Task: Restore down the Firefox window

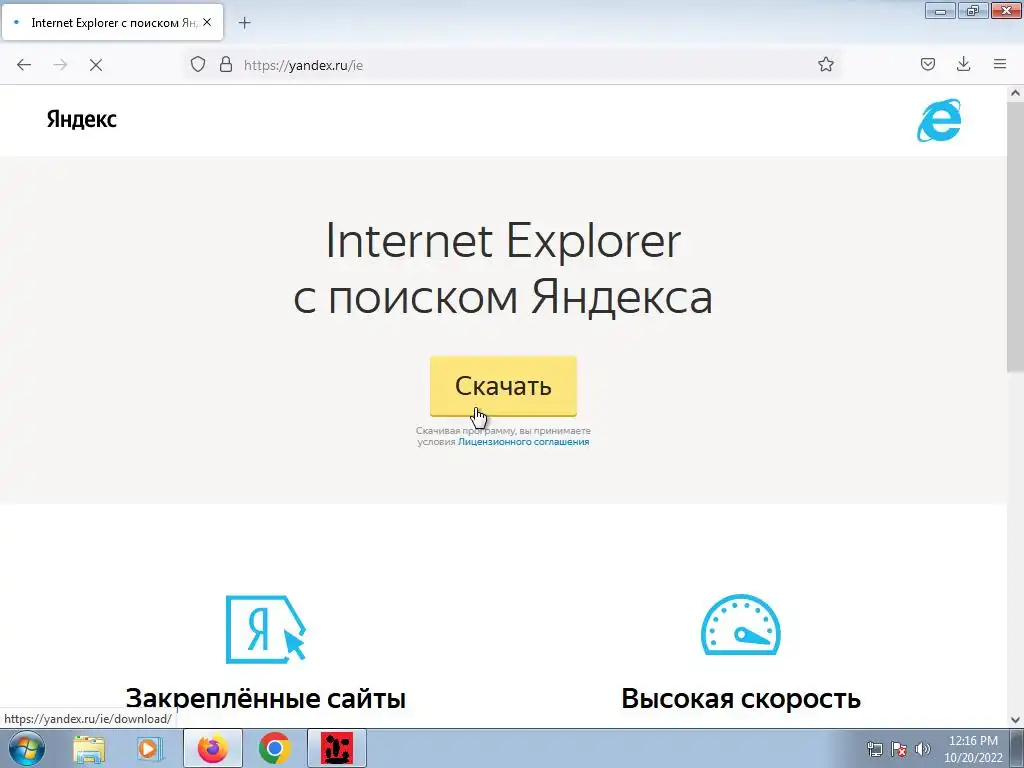Action: (972, 10)
